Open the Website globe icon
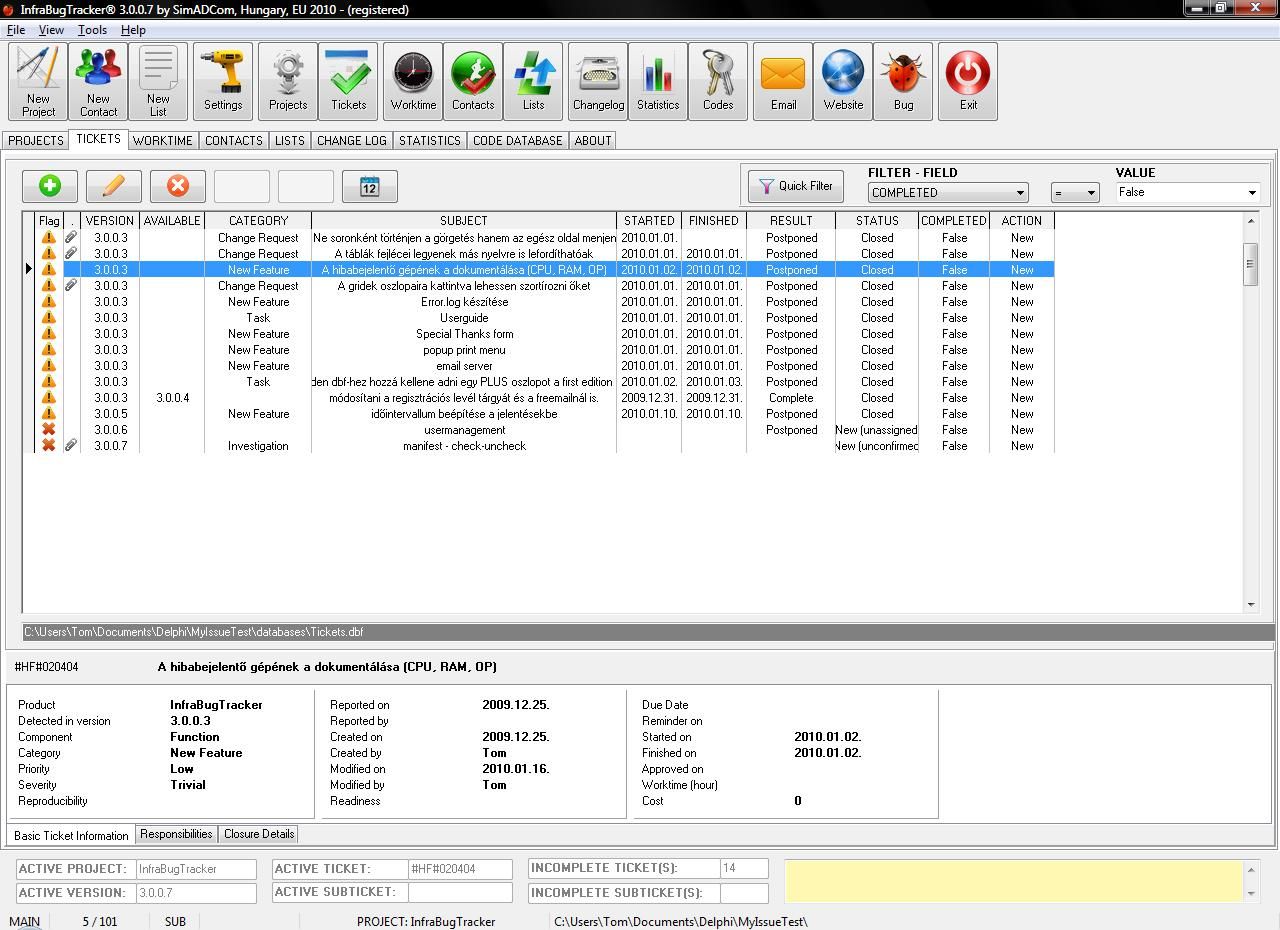Image resolution: width=1280 pixels, height=930 pixels. 843,82
